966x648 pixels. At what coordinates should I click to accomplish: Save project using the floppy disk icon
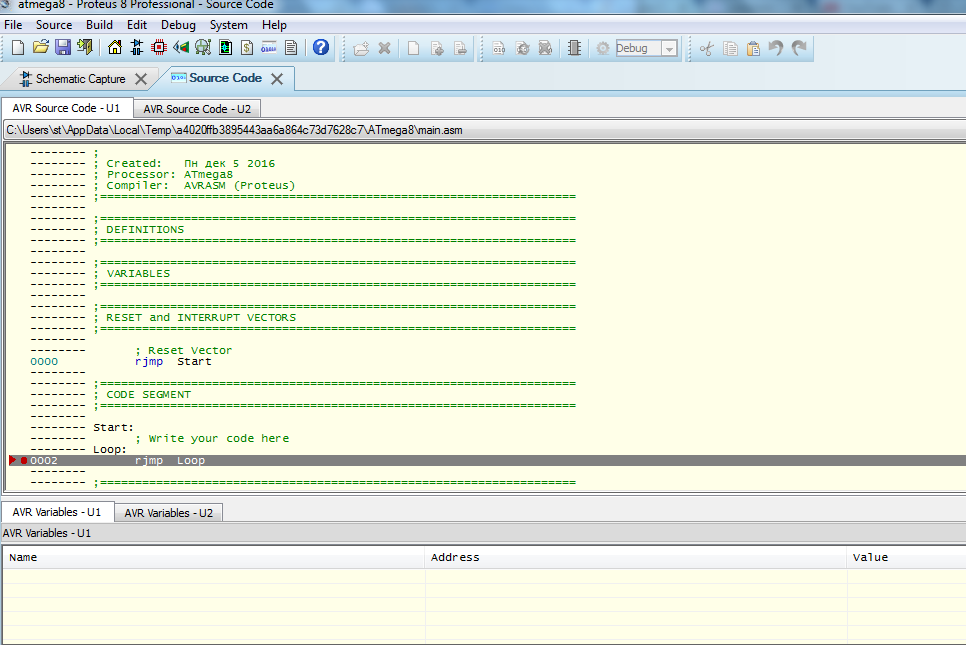pos(62,47)
